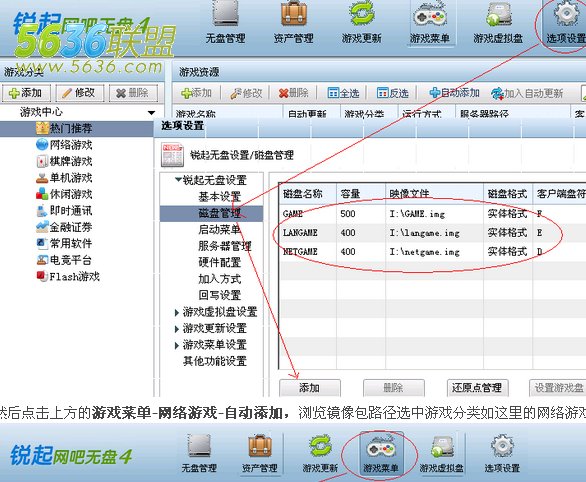The width and height of the screenshot is (586, 482).
Task: Click the 映像文件 column header
Action: pyautogui.click(x=435, y=194)
